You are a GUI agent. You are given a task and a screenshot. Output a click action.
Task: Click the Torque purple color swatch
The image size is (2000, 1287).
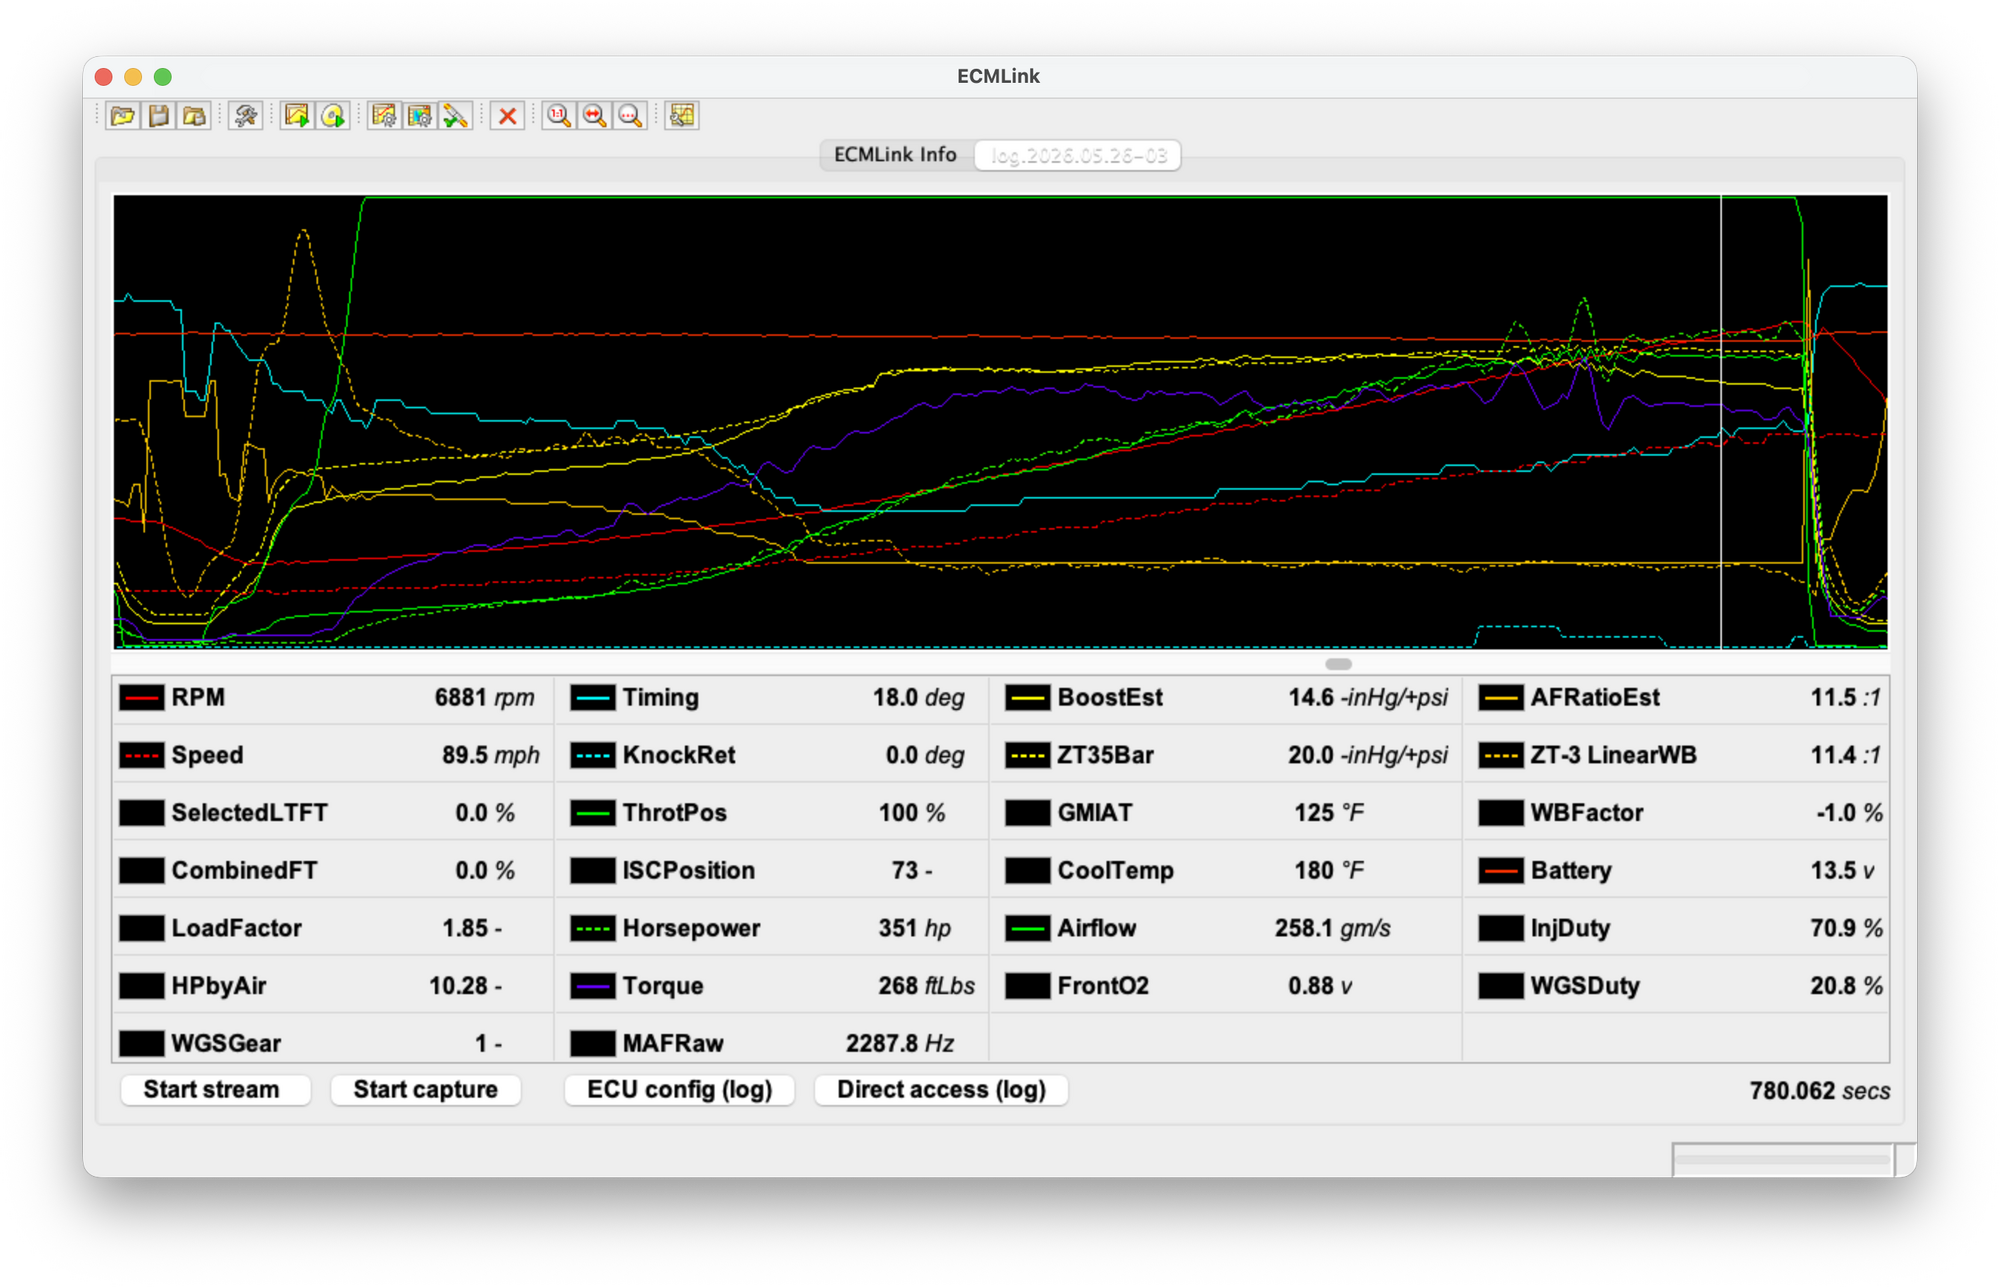593,986
